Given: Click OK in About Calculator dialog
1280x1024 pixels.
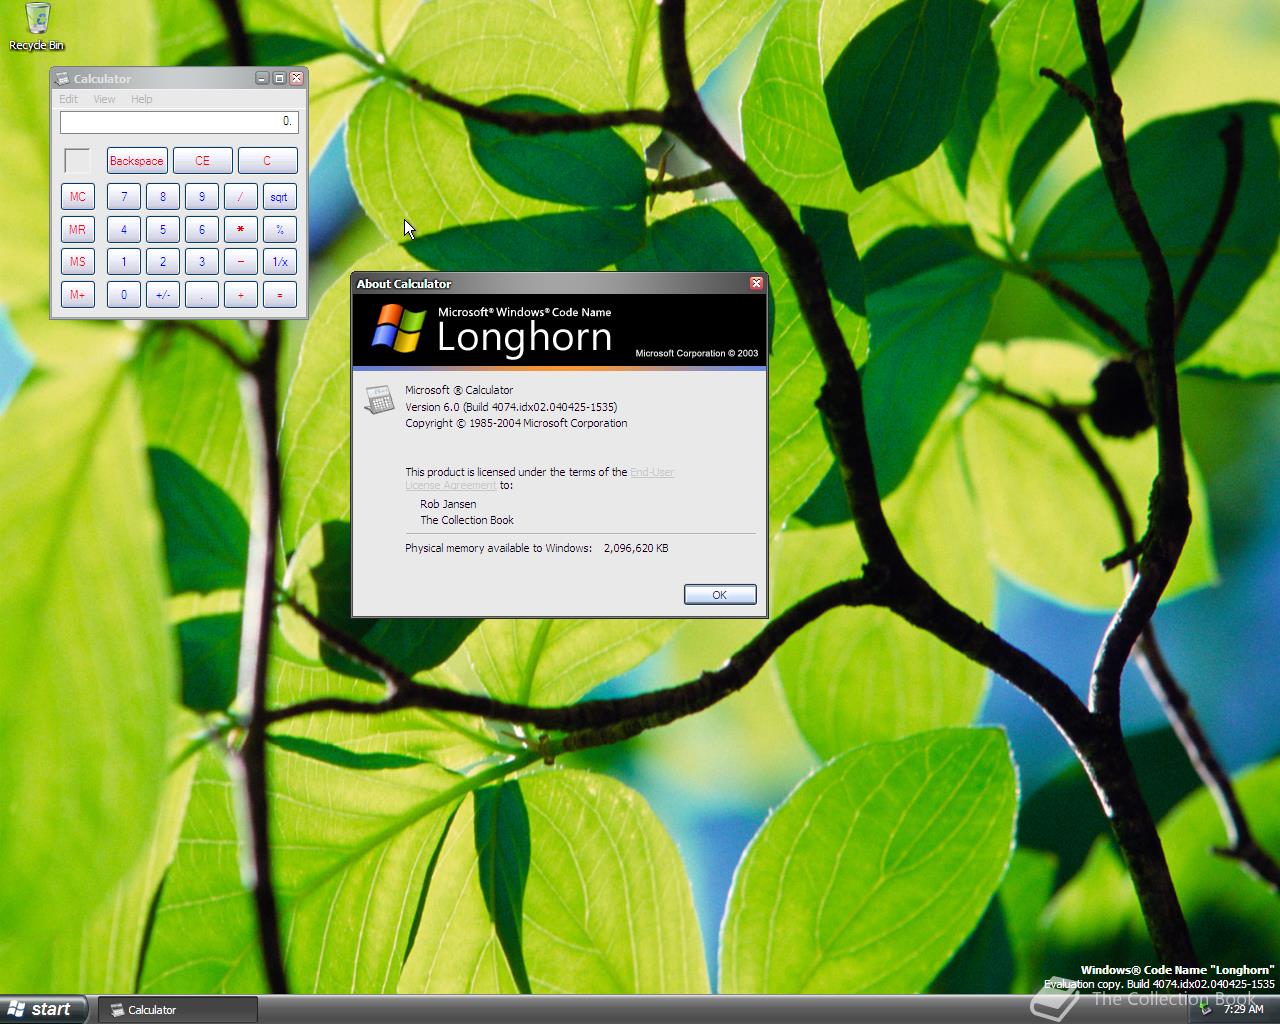Looking at the screenshot, I should (x=720, y=595).
